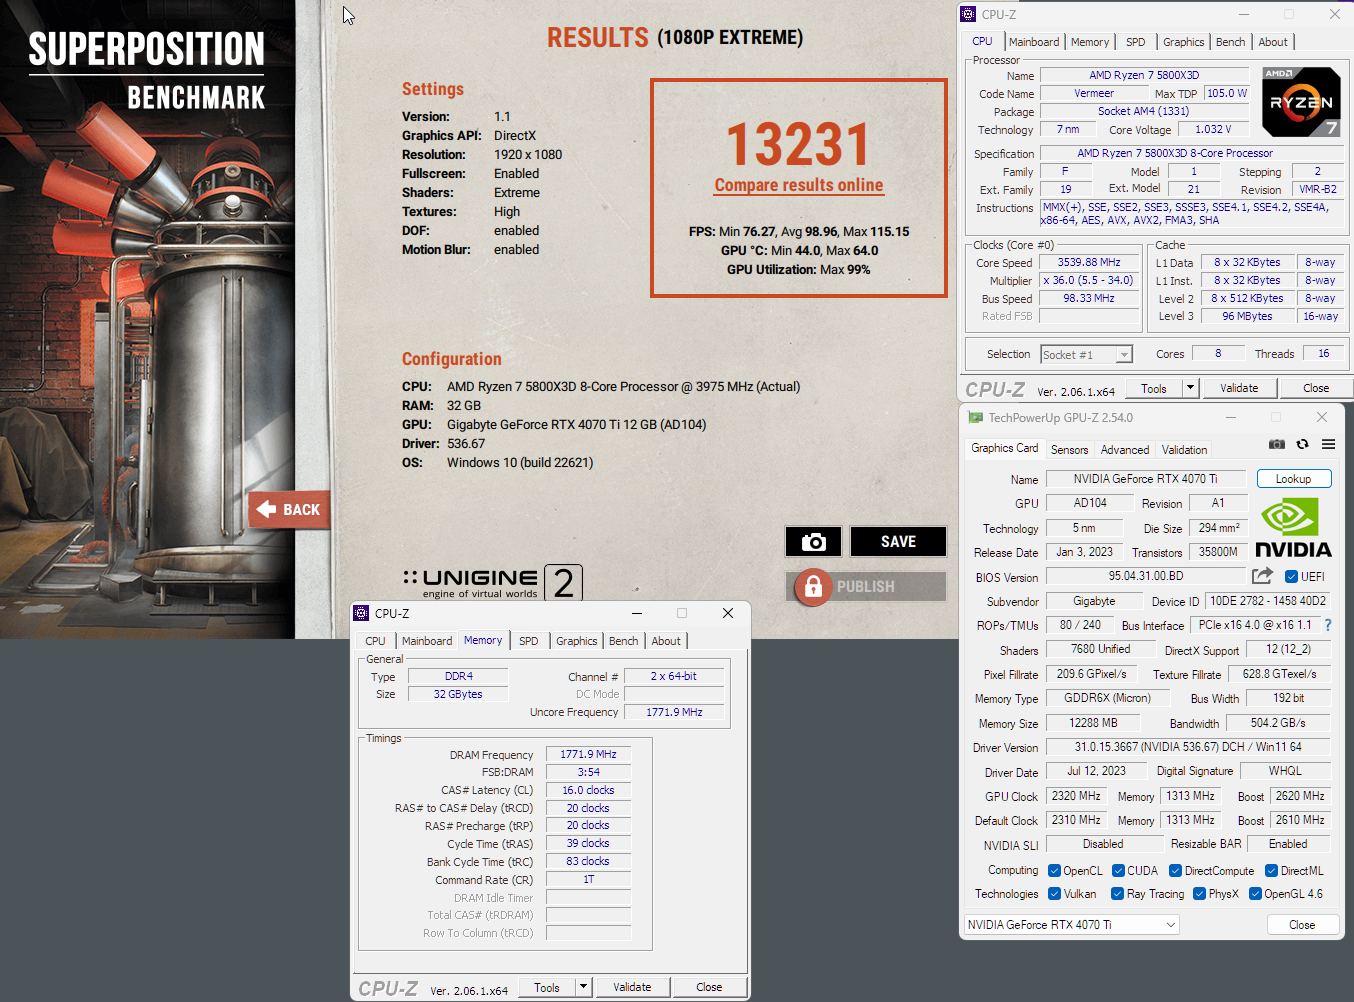The height and width of the screenshot is (1002, 1354).
Task: Click Close button in GPU-Z
Action: click(x=1302, y=925)
